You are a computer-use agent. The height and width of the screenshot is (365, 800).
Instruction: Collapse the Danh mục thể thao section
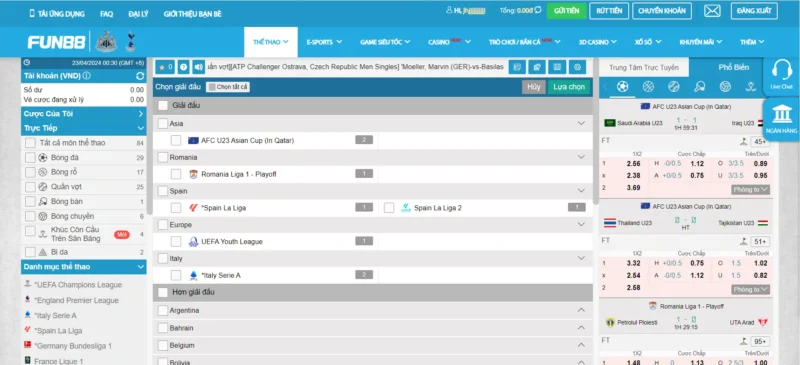(140, 266)
